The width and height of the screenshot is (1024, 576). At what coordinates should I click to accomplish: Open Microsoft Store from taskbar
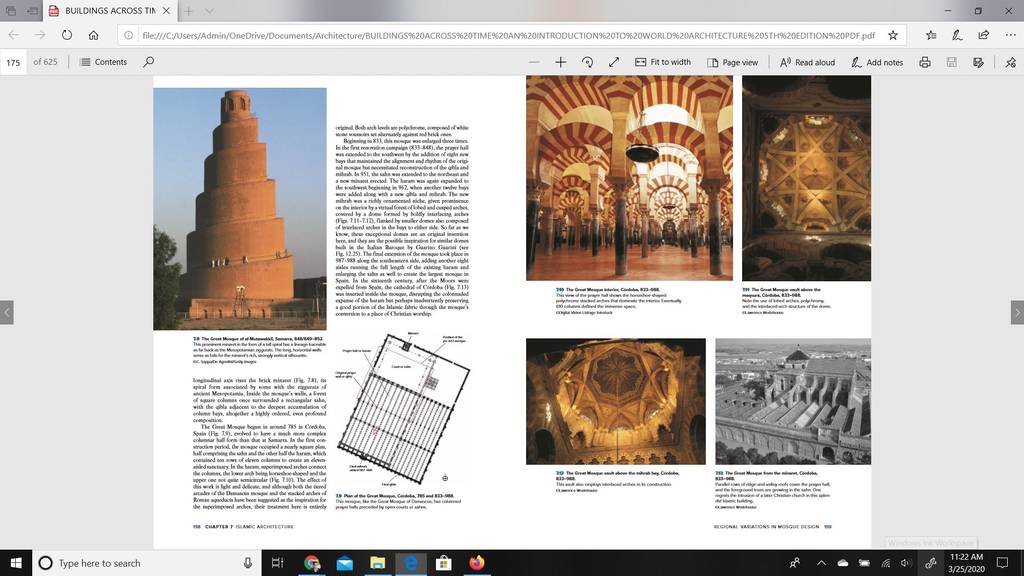[443, 563]
